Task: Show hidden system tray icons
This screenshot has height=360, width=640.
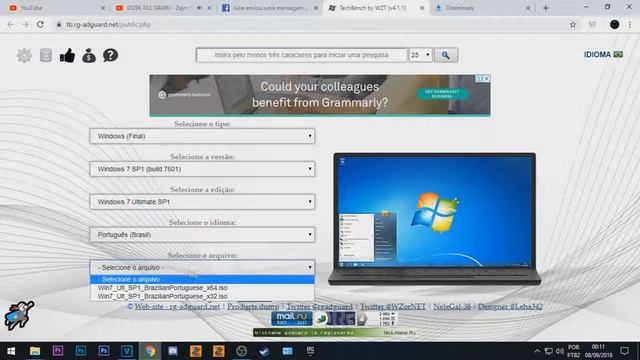Action: [x=537, y=351]
